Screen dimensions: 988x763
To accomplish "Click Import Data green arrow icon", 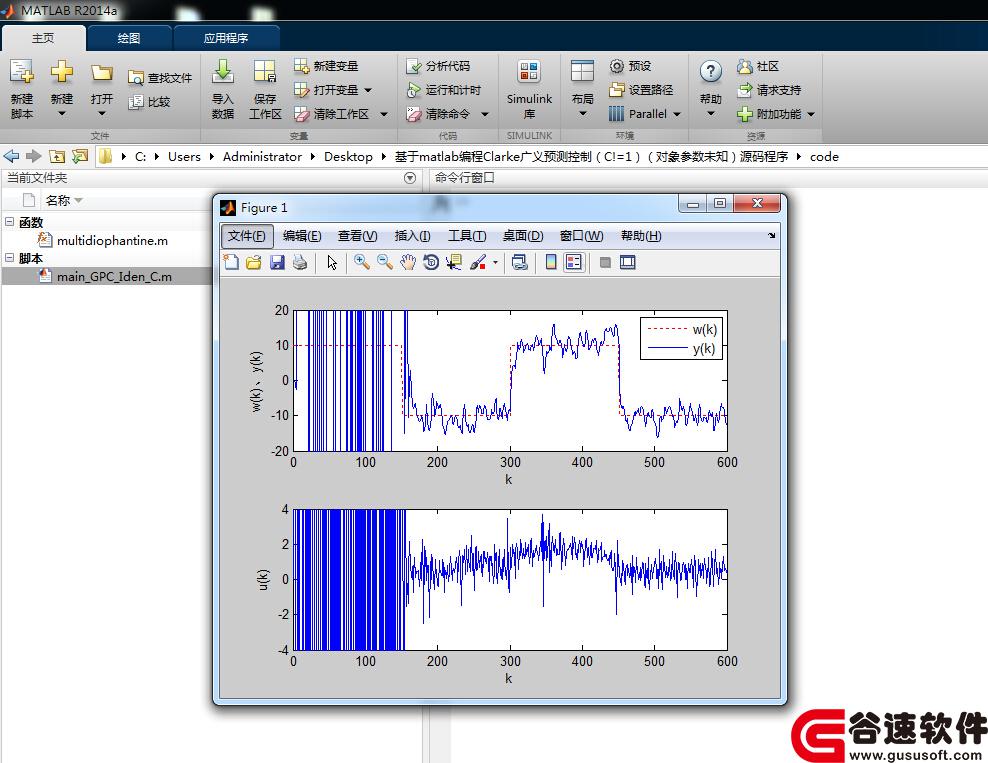I will 222,72.
